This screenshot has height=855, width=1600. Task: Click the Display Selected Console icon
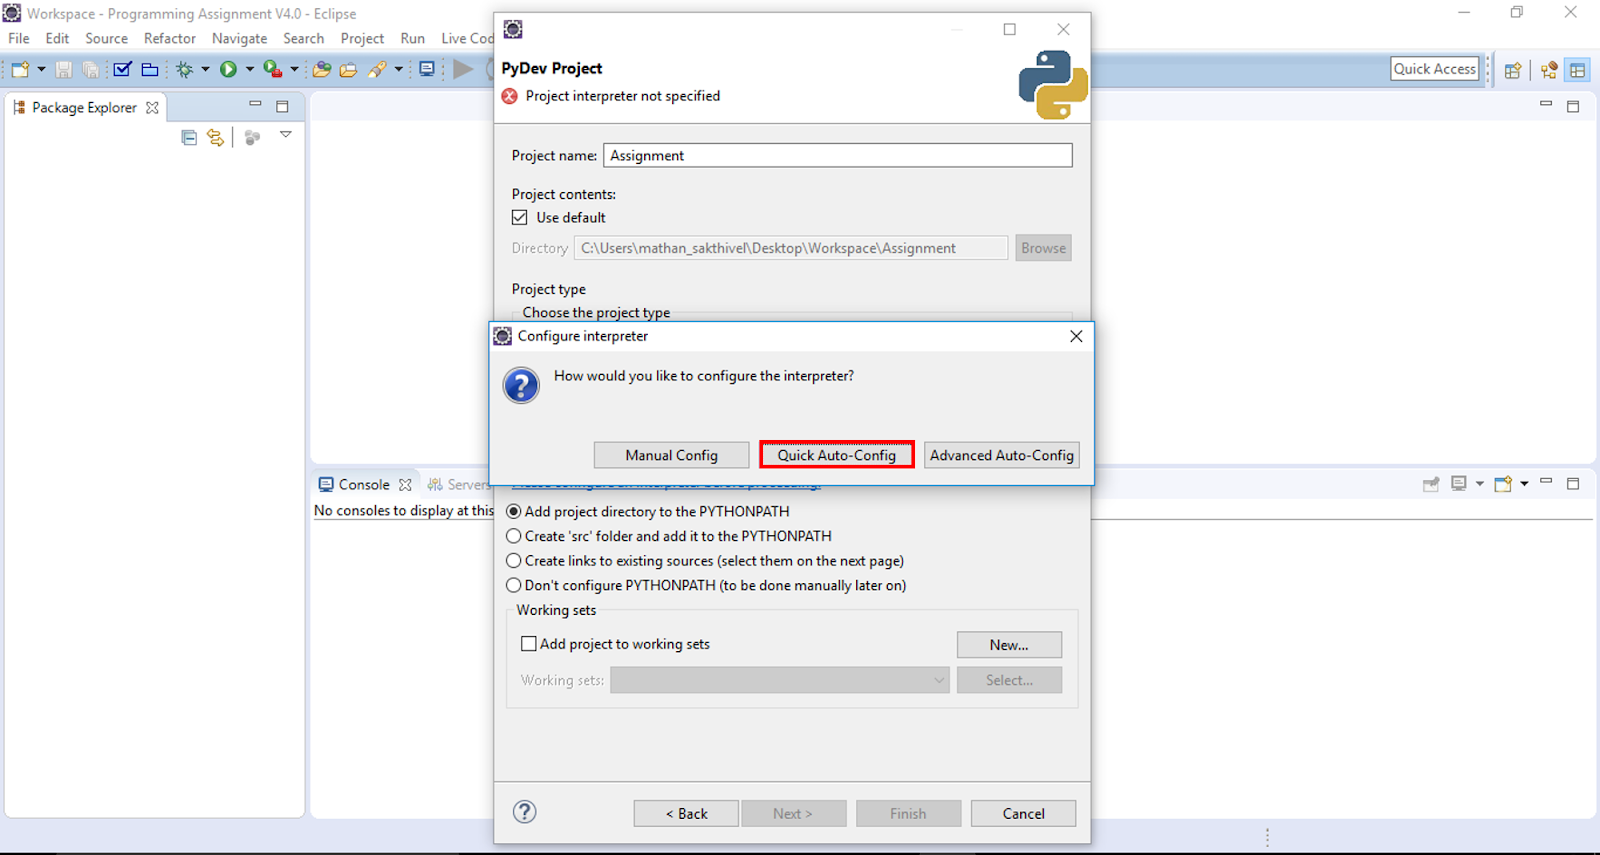1459,484
